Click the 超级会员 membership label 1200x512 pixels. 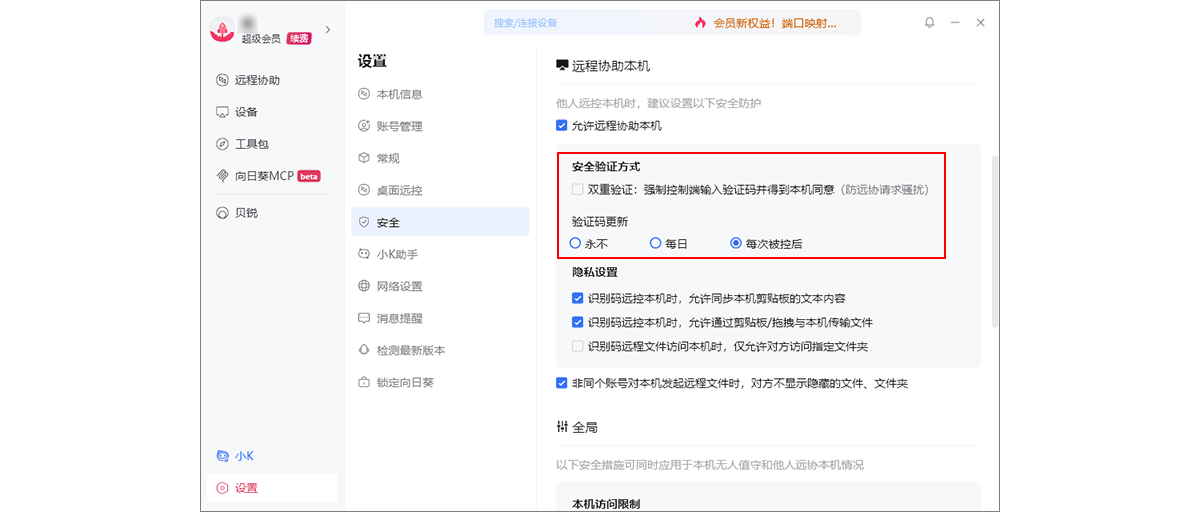(261, 39)
